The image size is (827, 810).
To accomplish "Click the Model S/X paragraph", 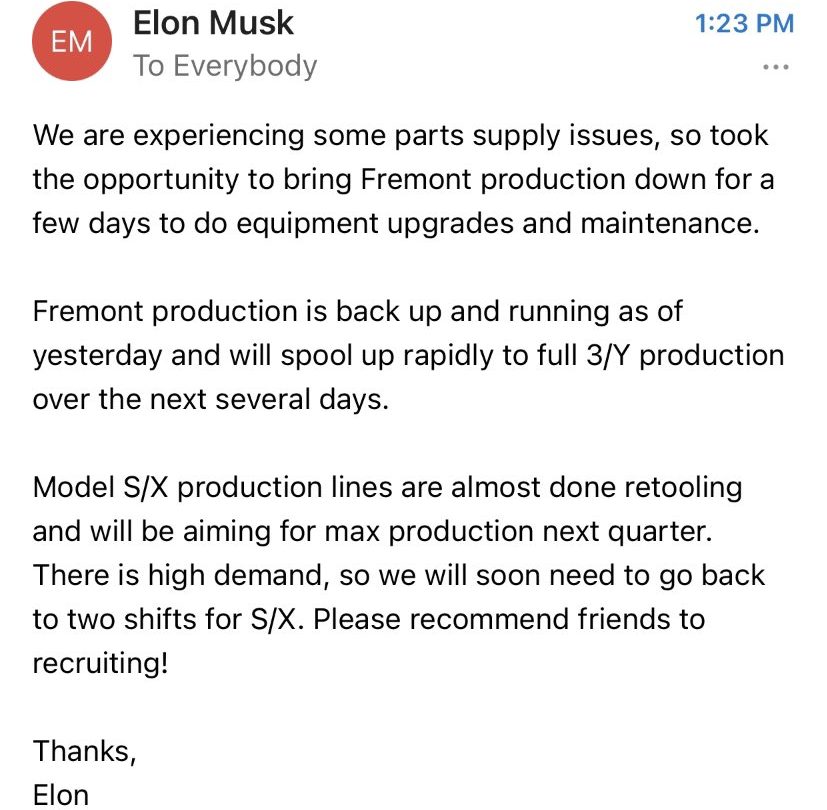I will (400, 575).
